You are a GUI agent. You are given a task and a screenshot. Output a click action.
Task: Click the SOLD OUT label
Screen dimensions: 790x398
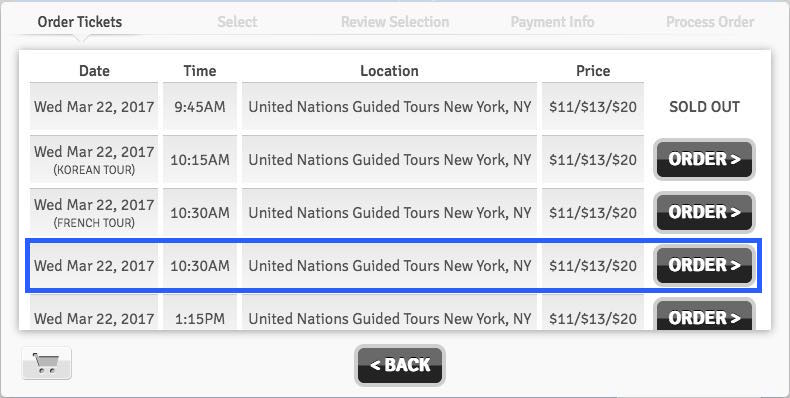pos(704,107)
